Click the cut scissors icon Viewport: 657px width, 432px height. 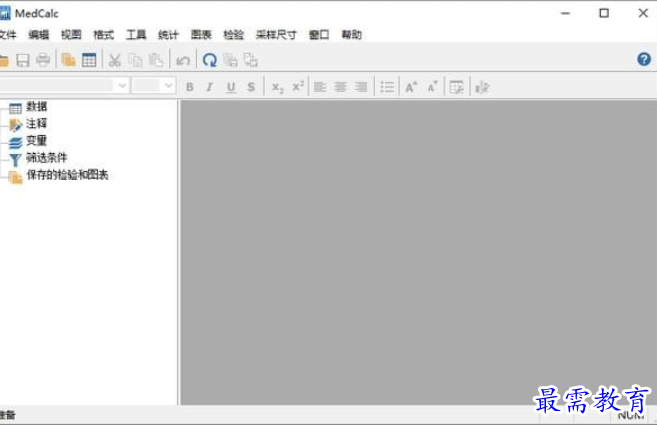click(x=114, y=61)
